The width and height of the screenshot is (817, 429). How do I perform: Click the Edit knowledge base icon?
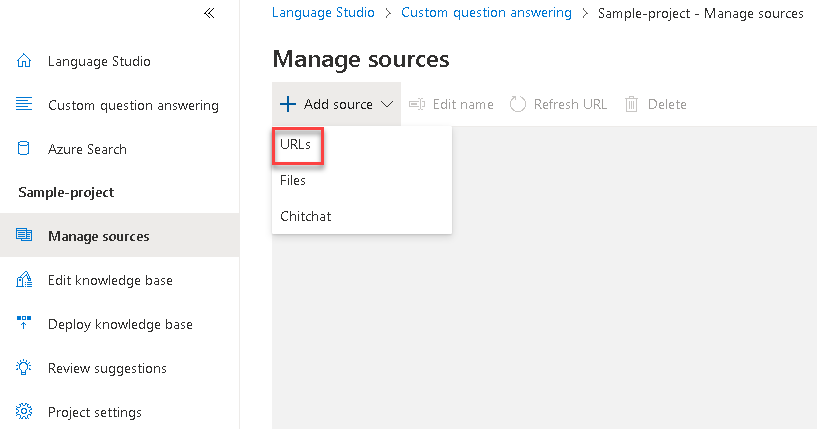24,281
